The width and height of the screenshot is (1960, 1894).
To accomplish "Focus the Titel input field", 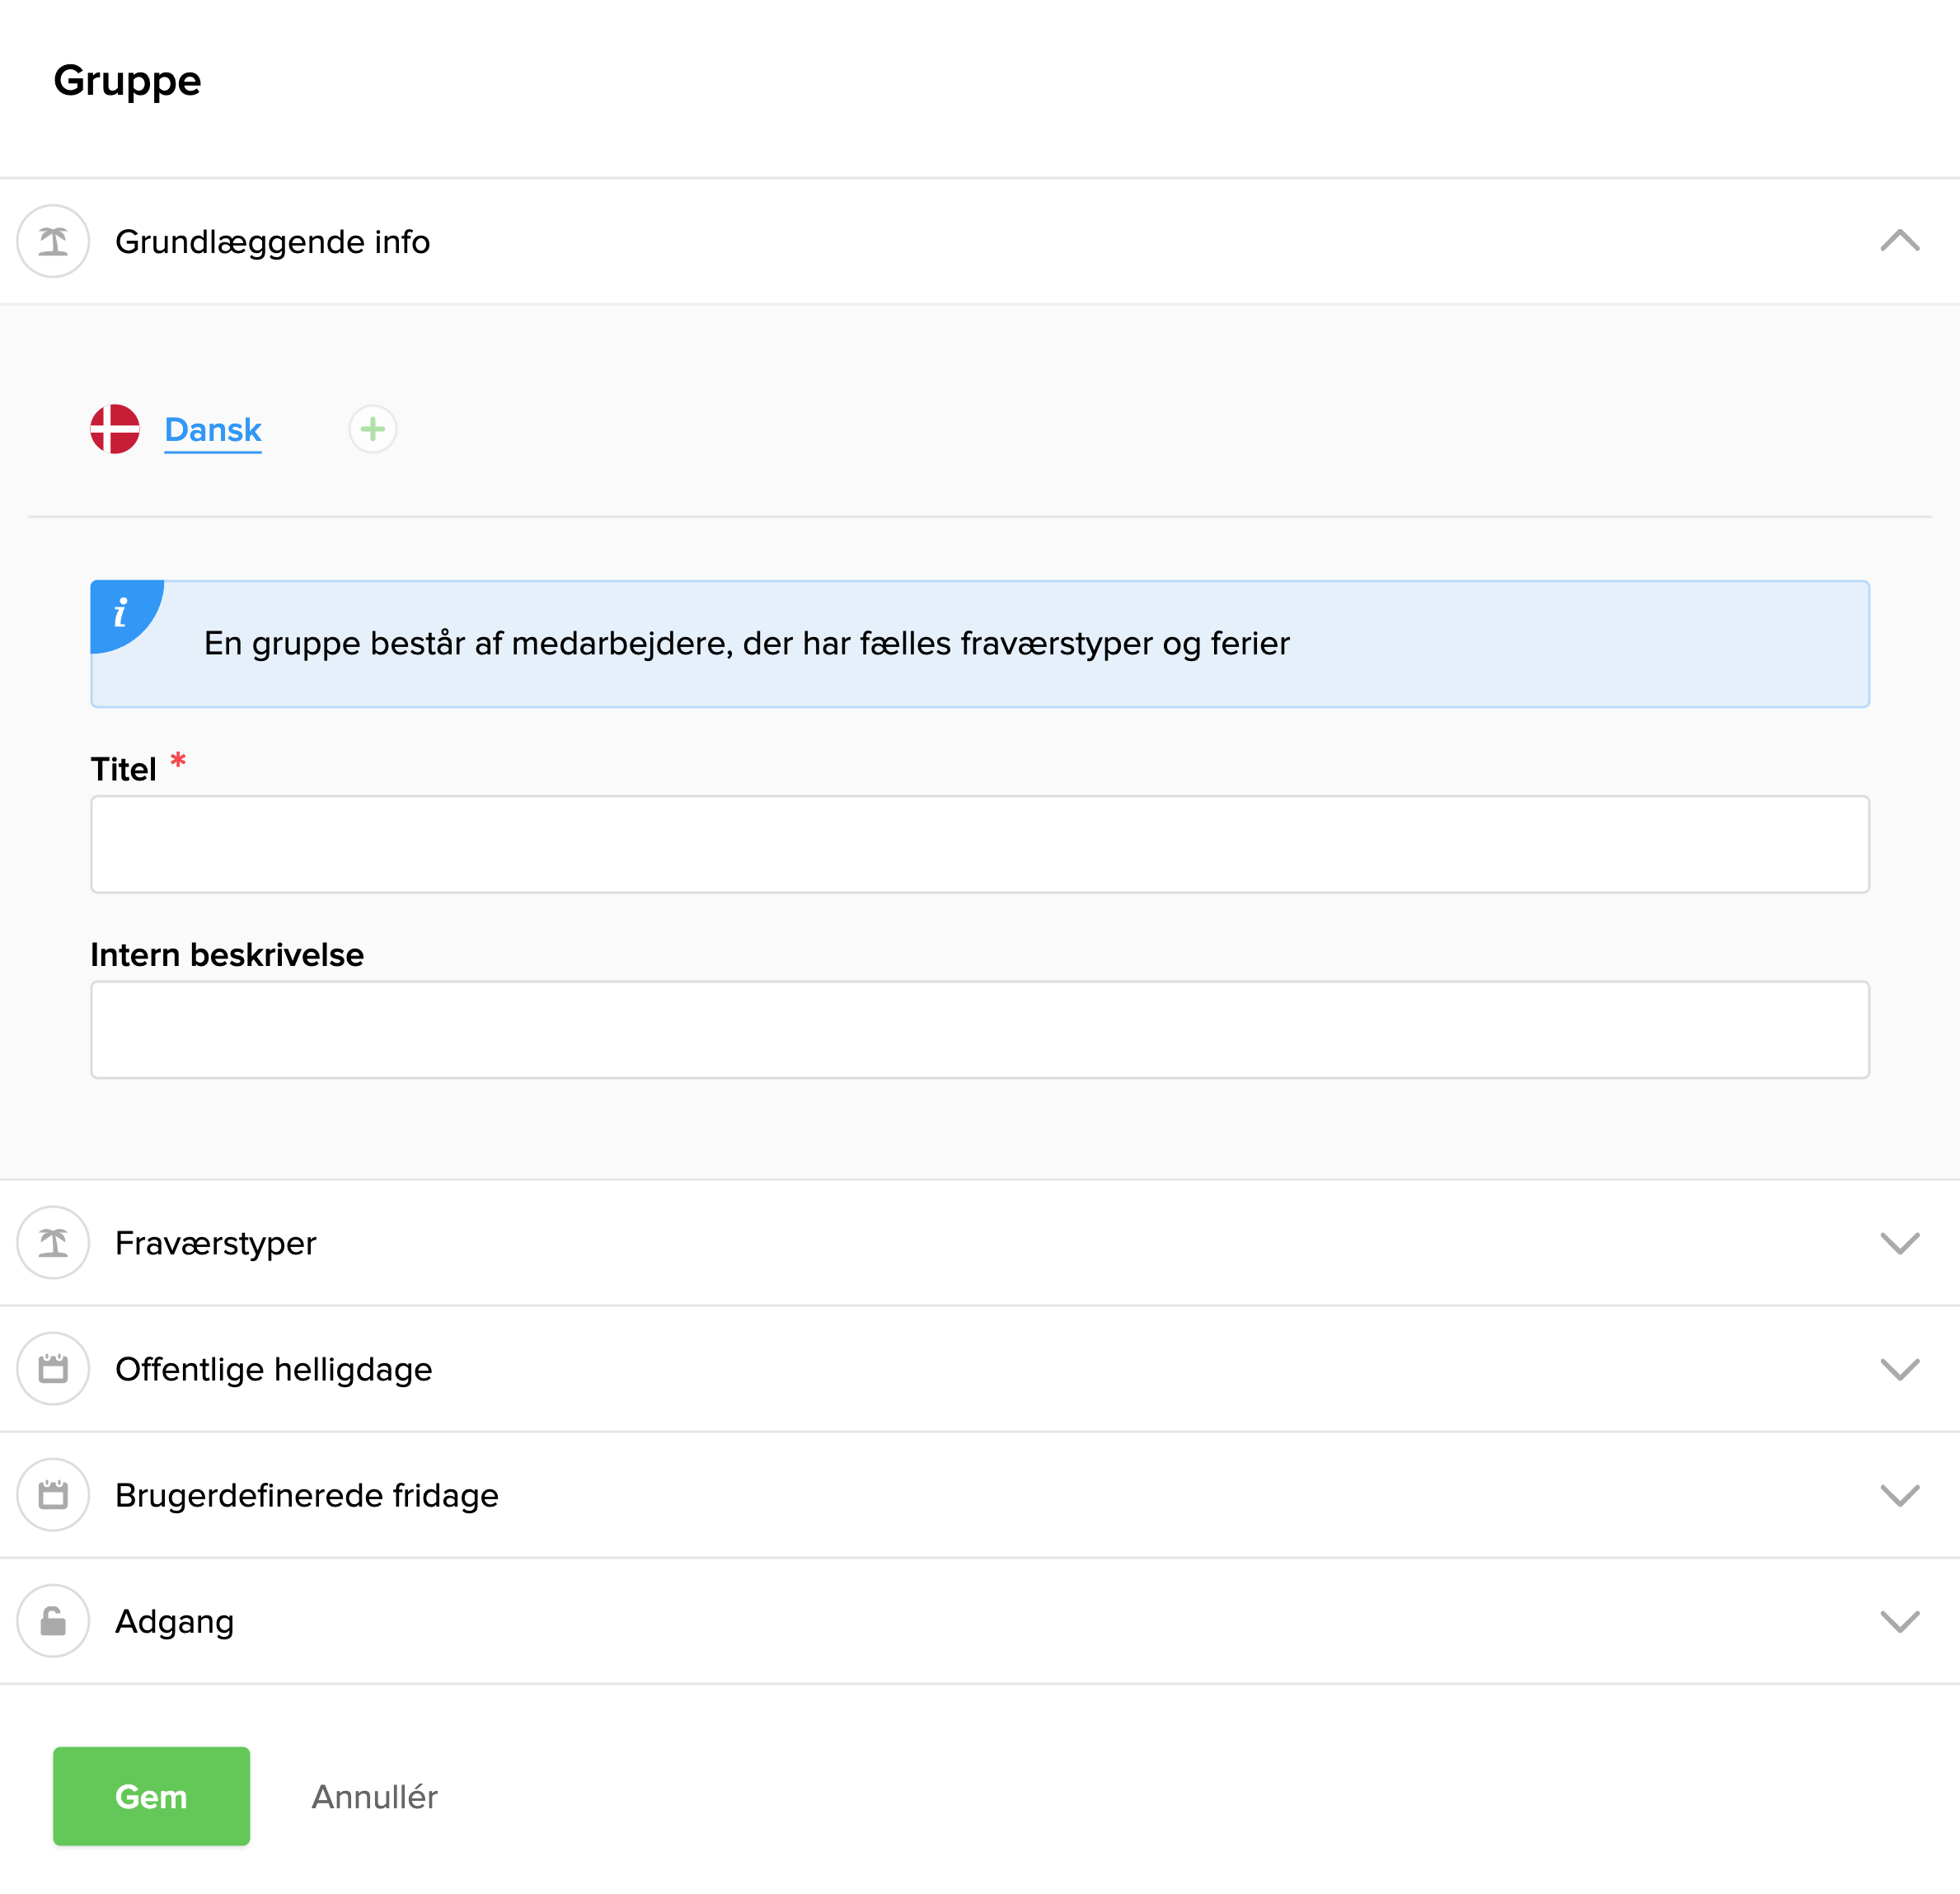I will pos(979,844).
